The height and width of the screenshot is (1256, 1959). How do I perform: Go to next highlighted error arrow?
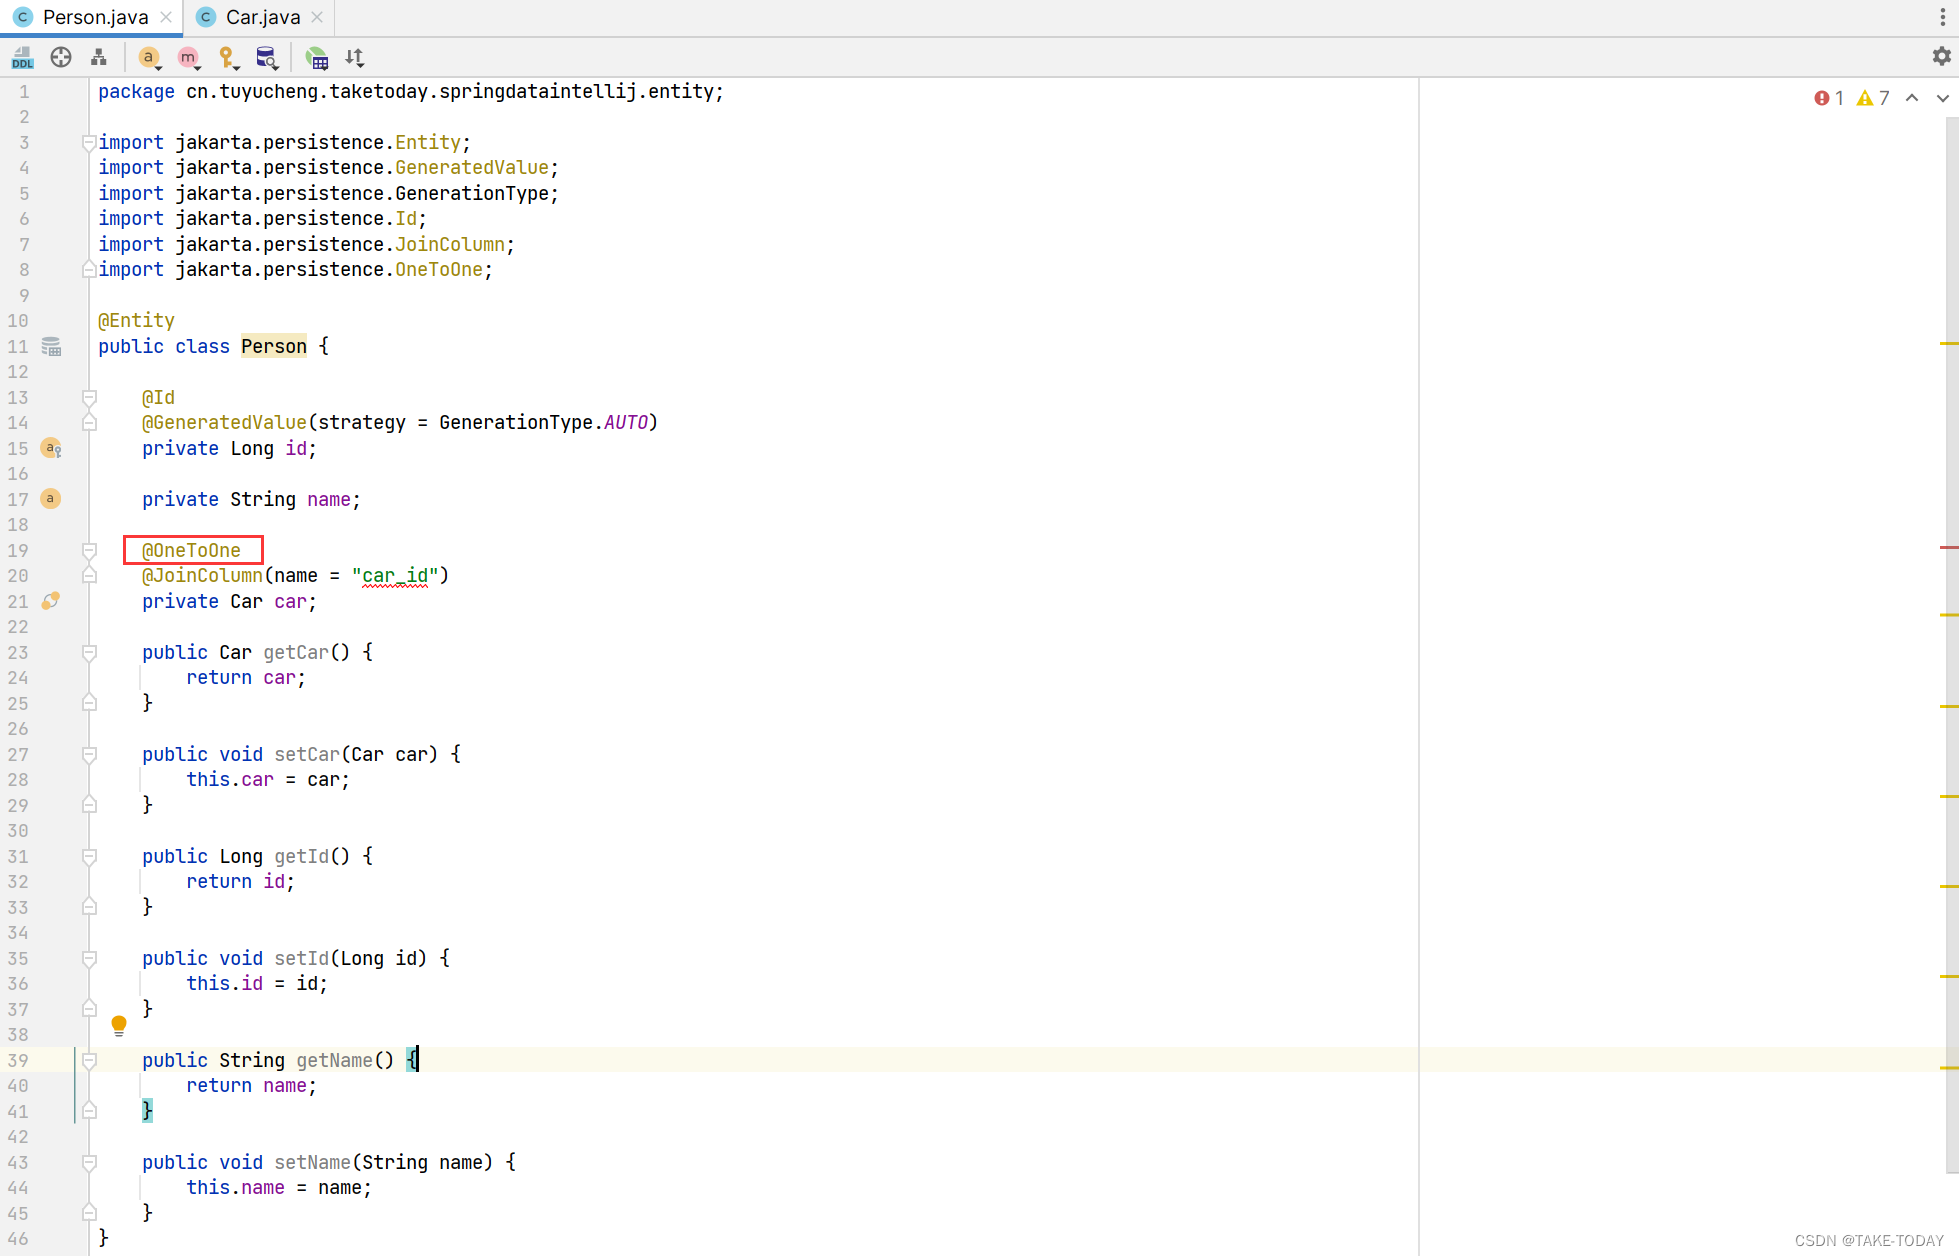[1942, 98]
